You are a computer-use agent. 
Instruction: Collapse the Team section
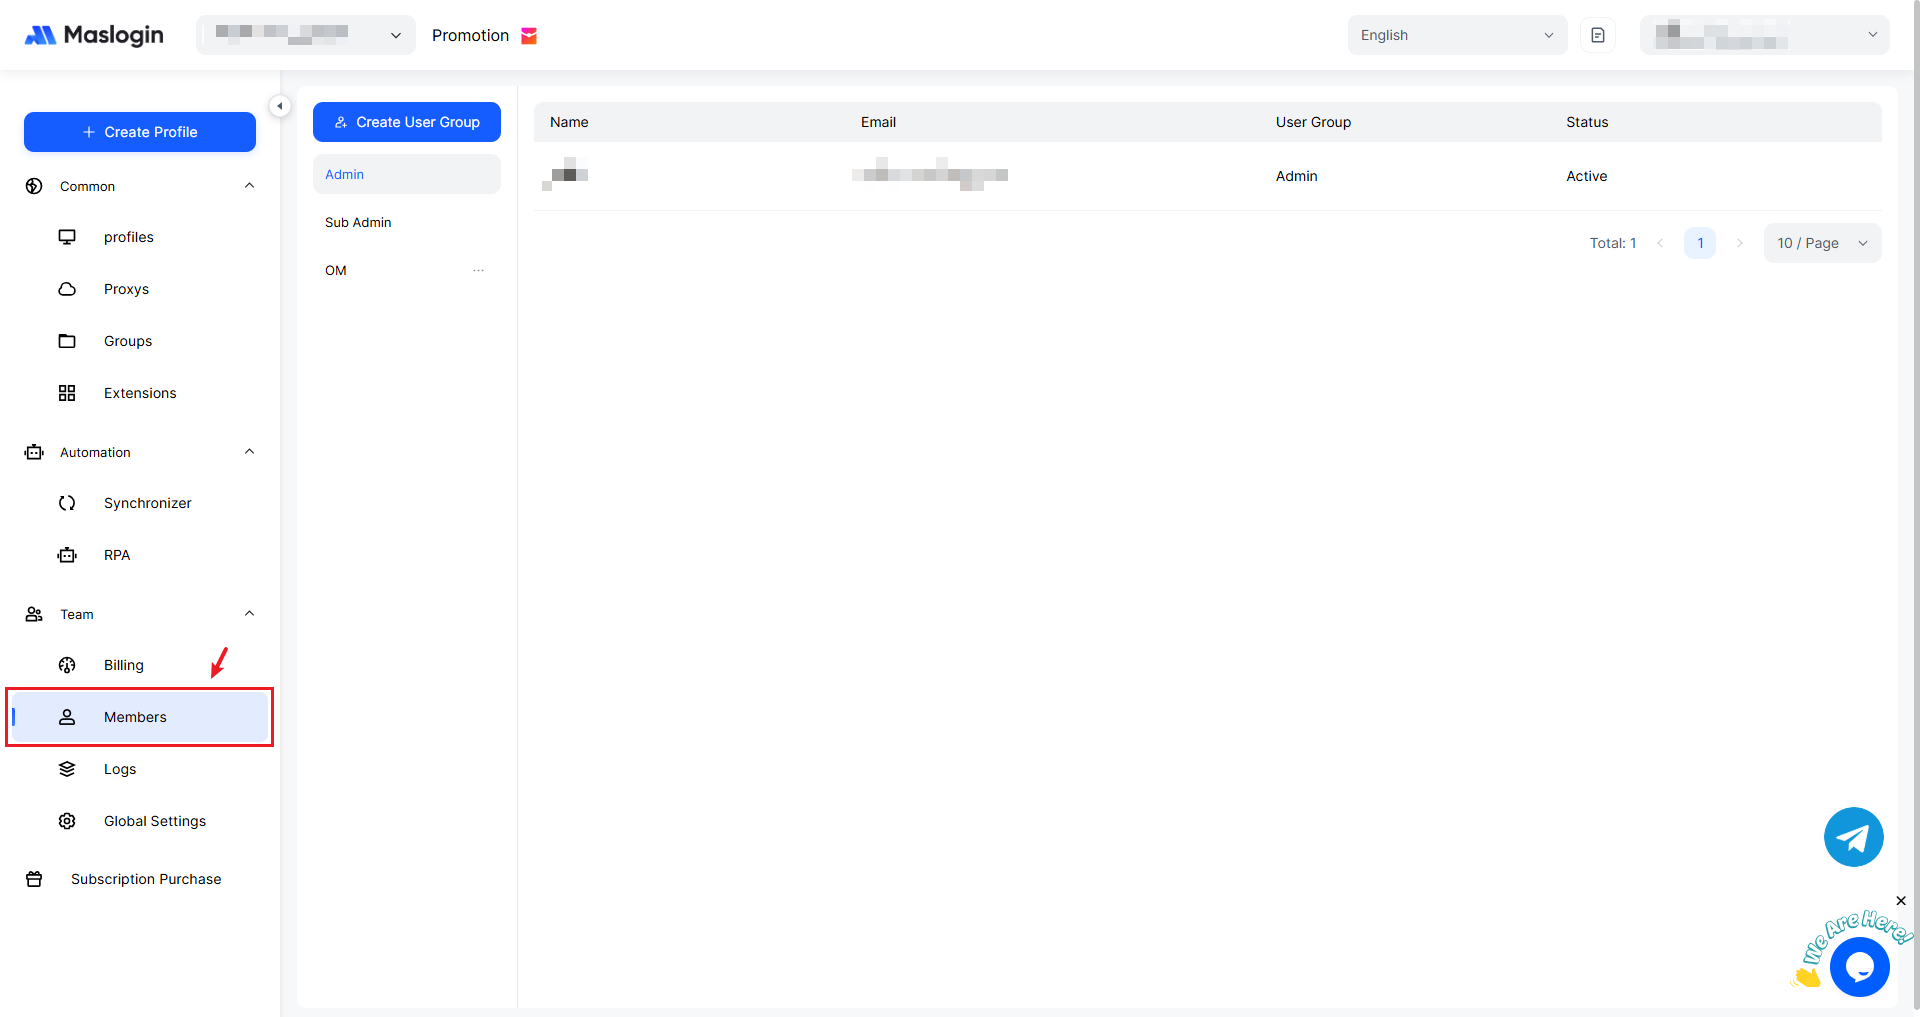point(249,614)
